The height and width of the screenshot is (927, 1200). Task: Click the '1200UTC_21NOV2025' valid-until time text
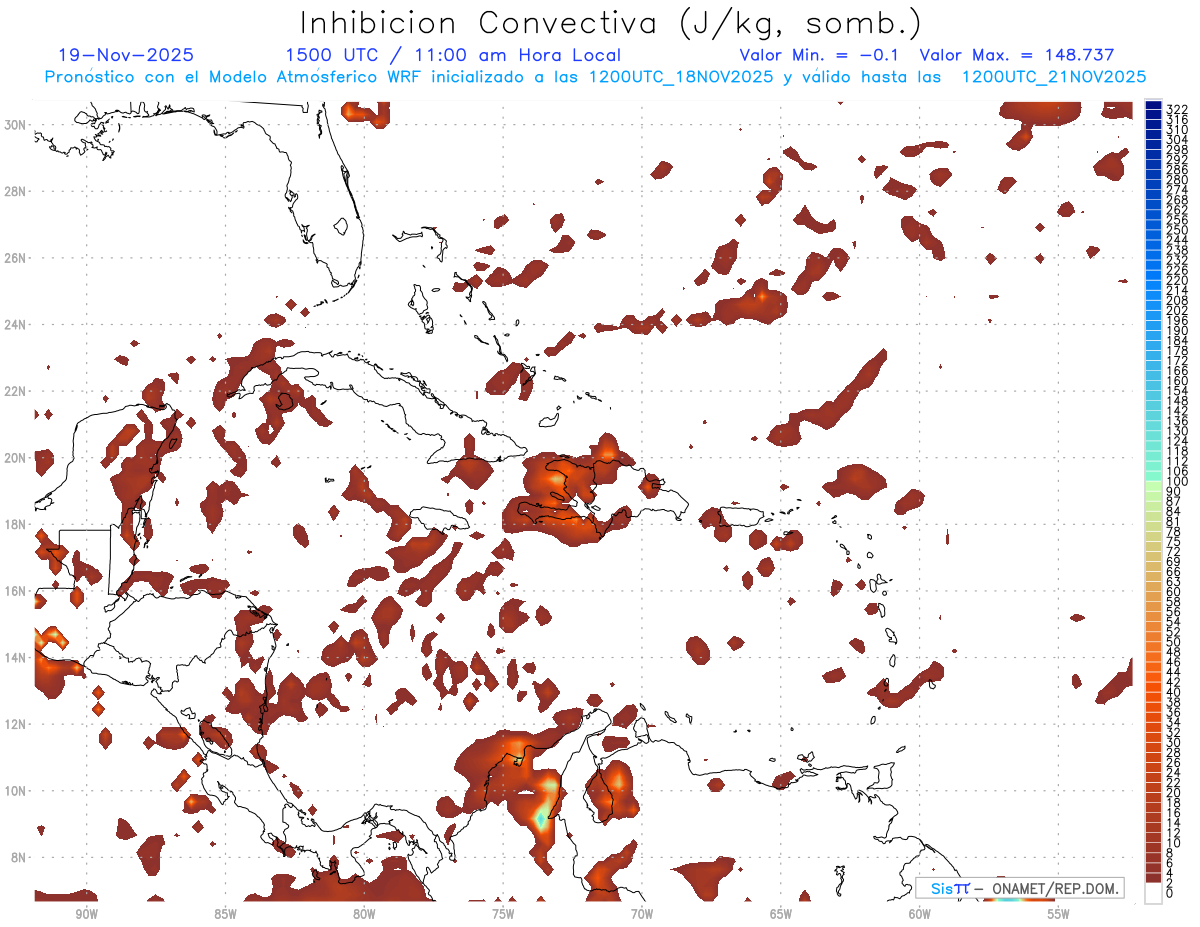tap(1054, 77)
